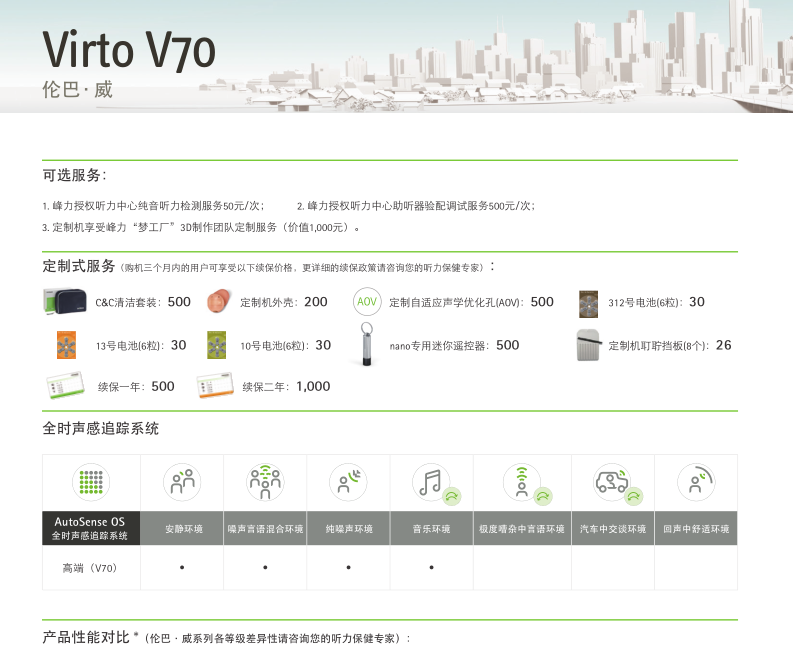
Task: Select the orange 13号电池 battery pack
Action: point(66,345)
